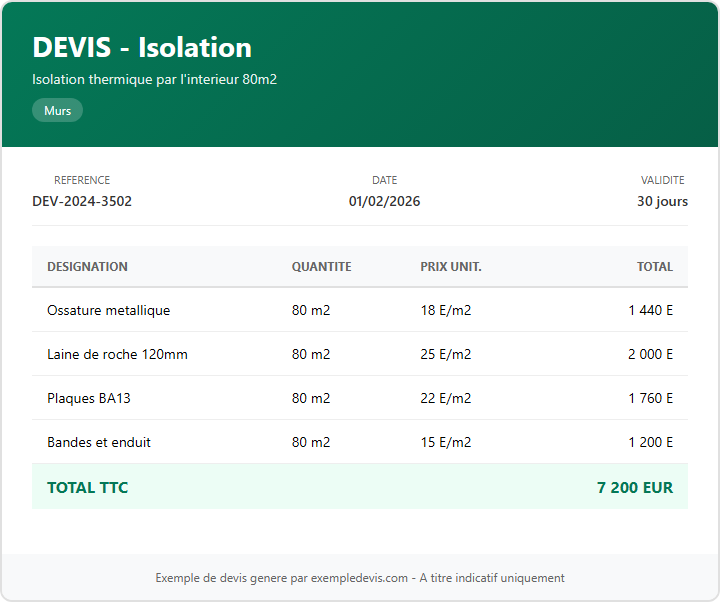Select the subtitle Isolation thermique par l'interieur

[154, 79]
